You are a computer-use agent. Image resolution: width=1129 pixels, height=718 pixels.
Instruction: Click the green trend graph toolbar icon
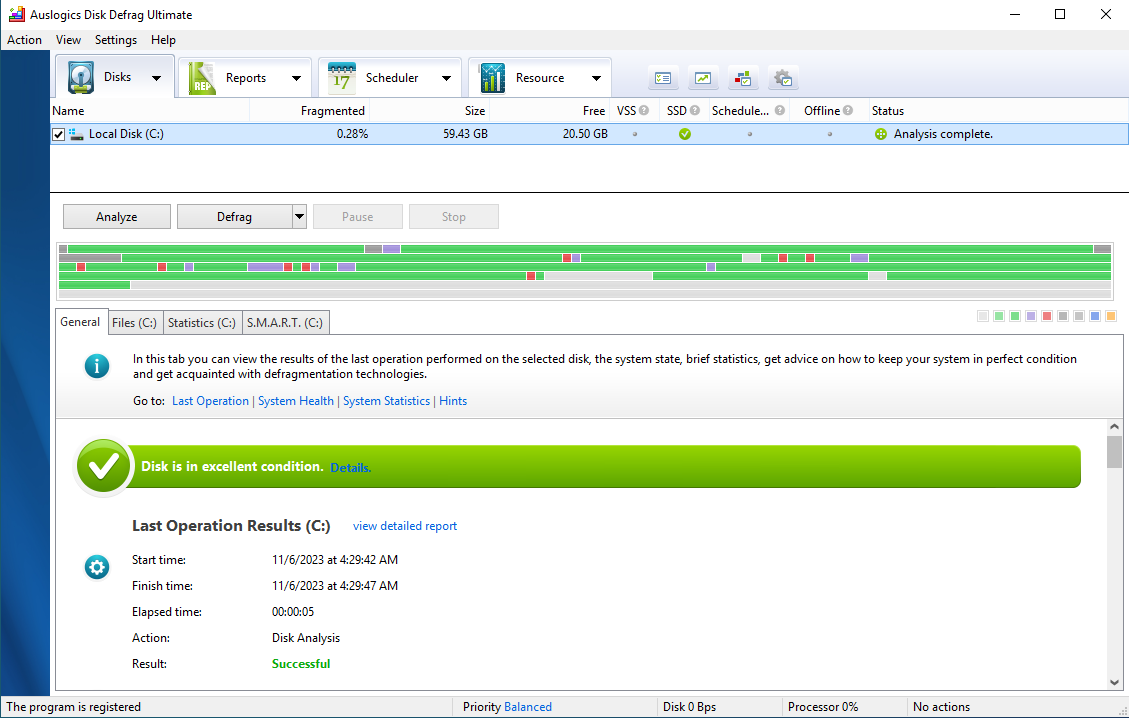[703, 78]
